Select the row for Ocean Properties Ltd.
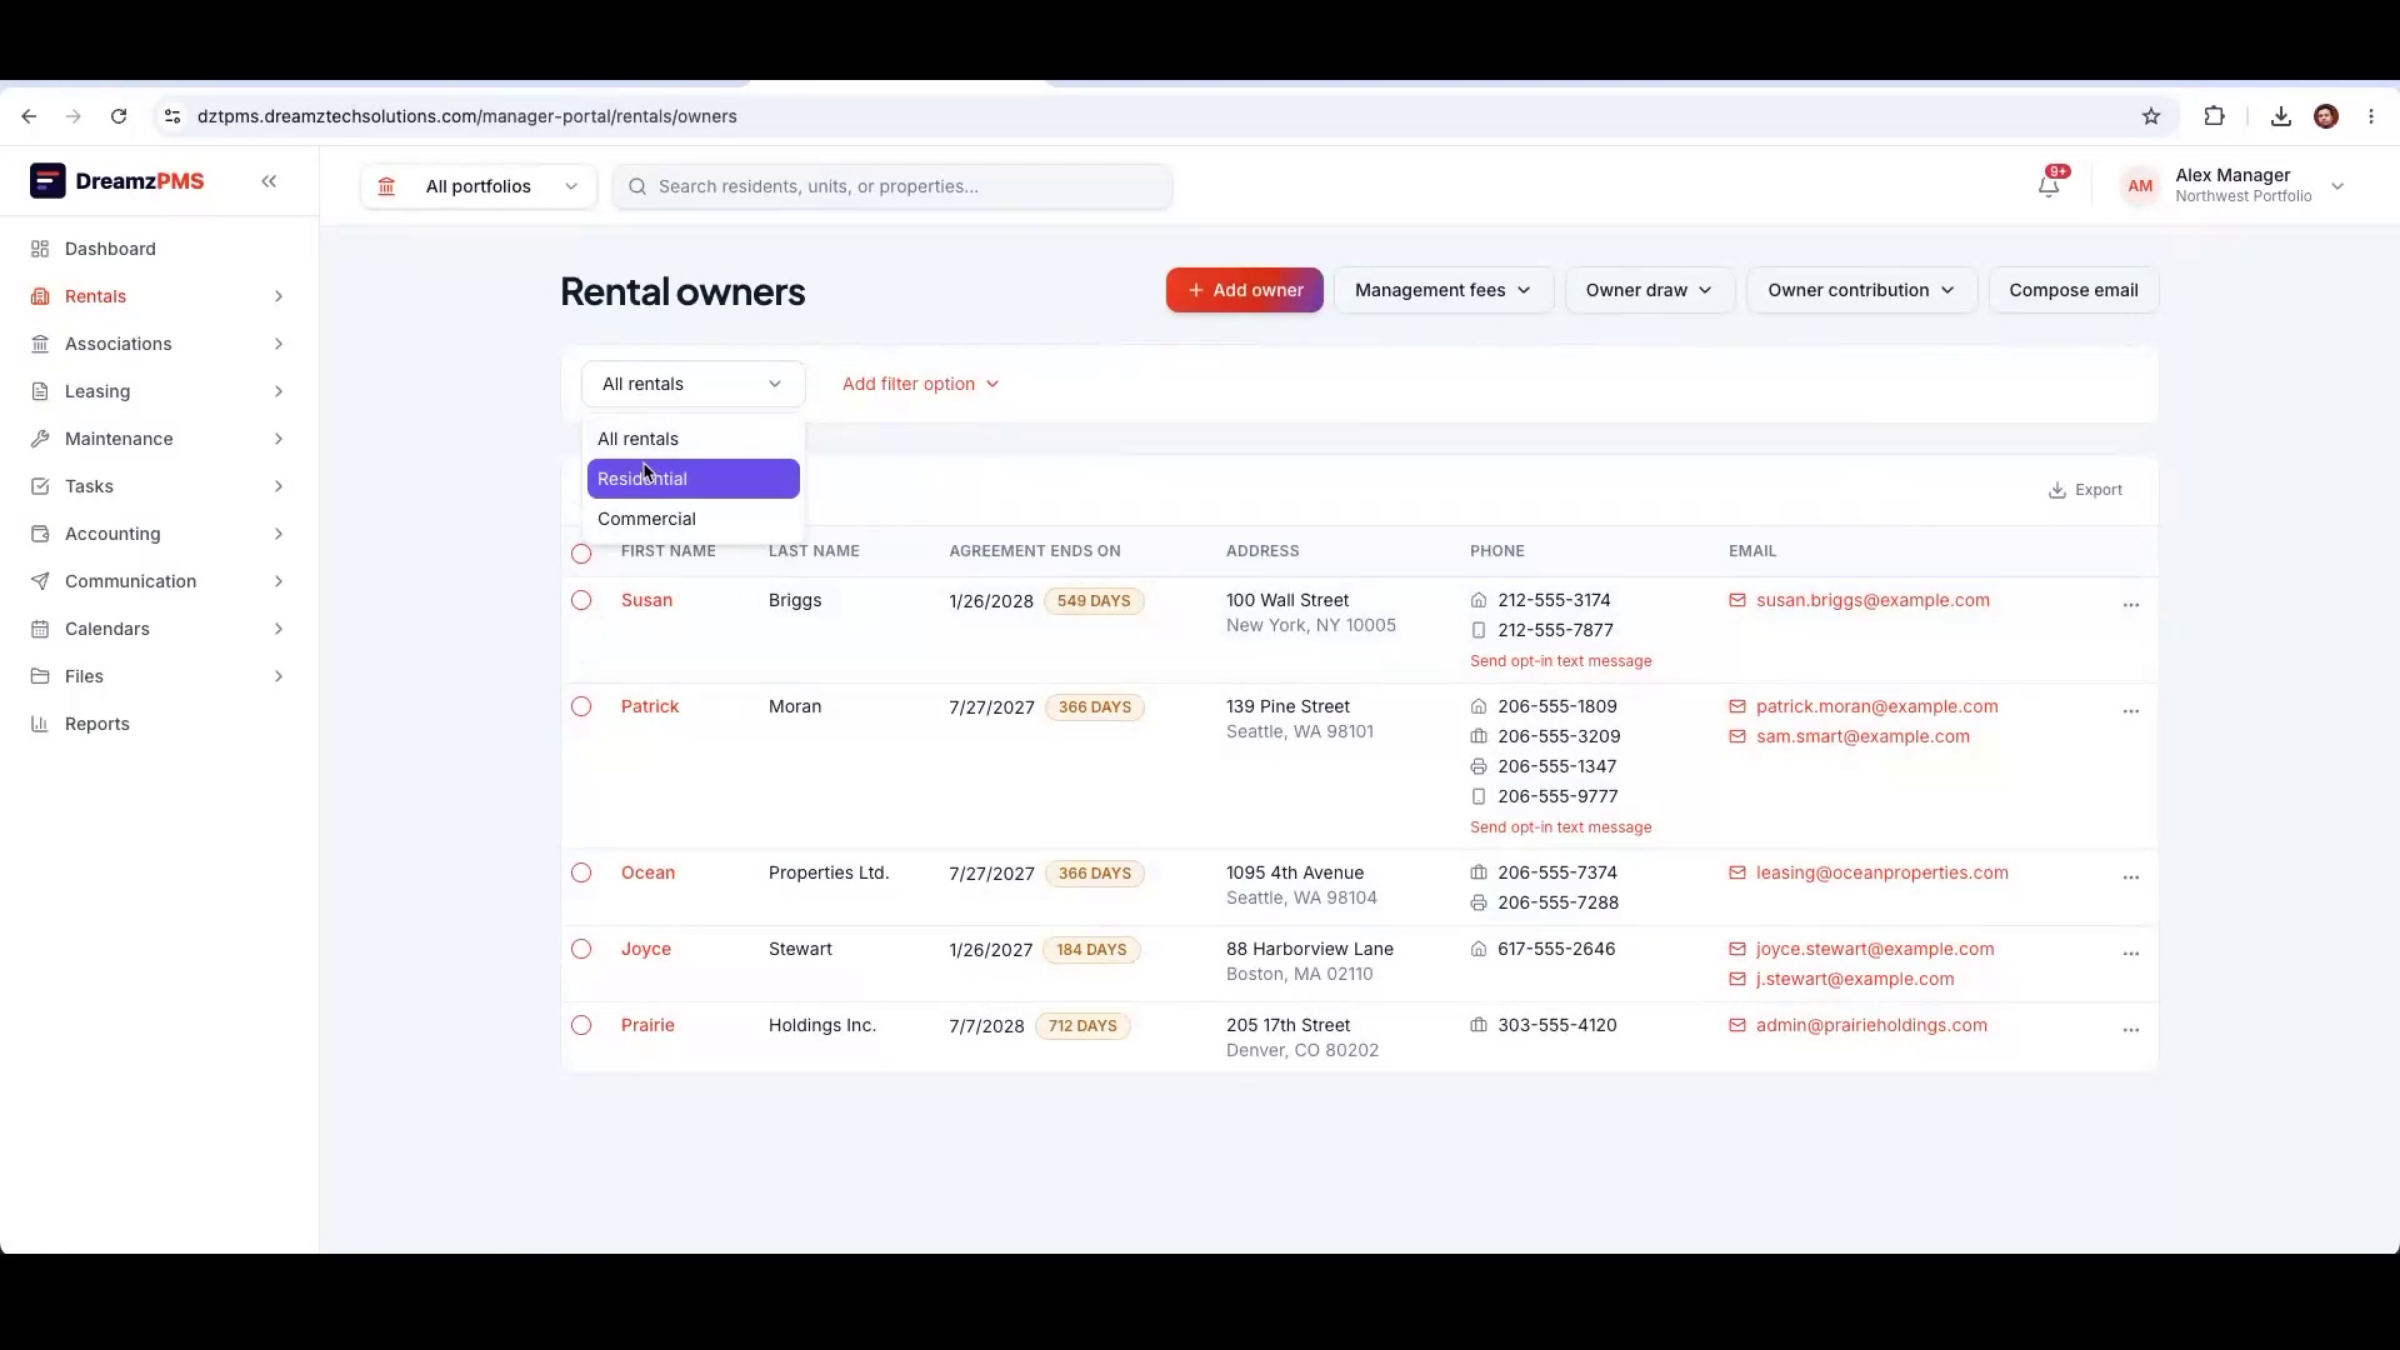The image size is (2400, 1350). click(581, 872)
